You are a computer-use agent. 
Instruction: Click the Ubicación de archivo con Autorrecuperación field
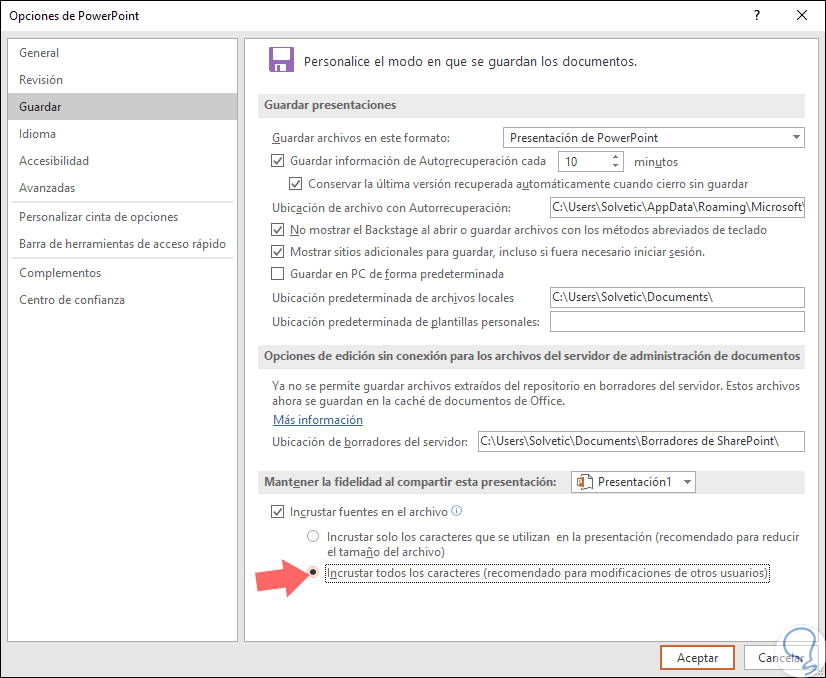point(677,207)
